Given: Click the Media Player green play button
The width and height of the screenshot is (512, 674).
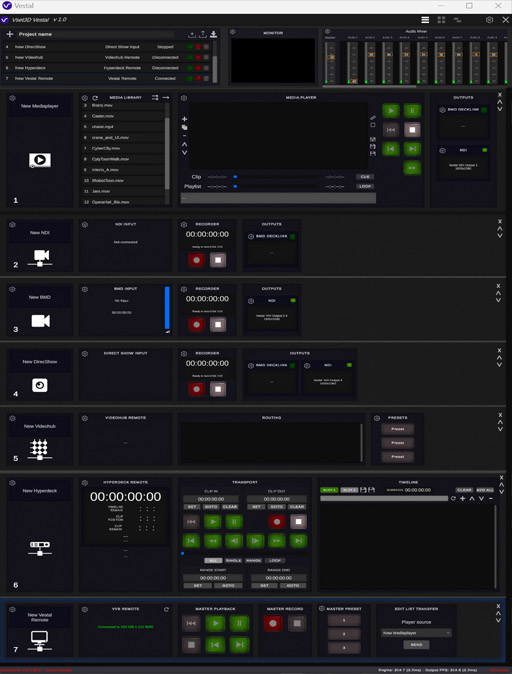Looking at the screenshot, I should (391, 111).
